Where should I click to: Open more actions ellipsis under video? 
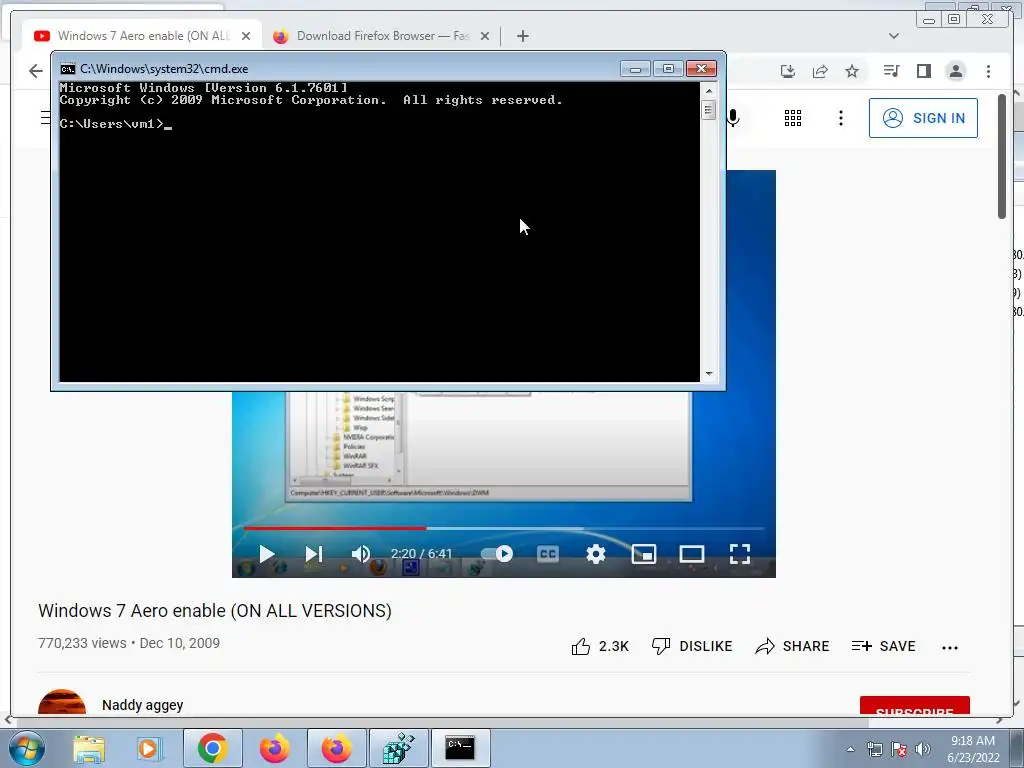[x=950, y=647]
